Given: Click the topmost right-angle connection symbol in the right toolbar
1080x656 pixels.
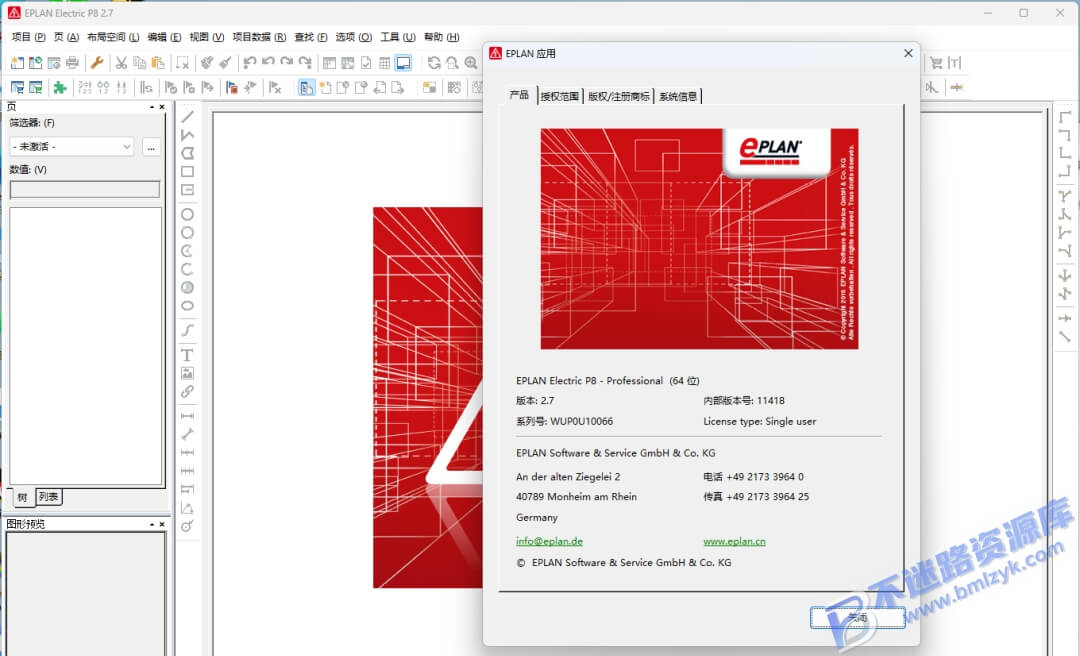Looking at the screenshot, I should click(1065, 116).
